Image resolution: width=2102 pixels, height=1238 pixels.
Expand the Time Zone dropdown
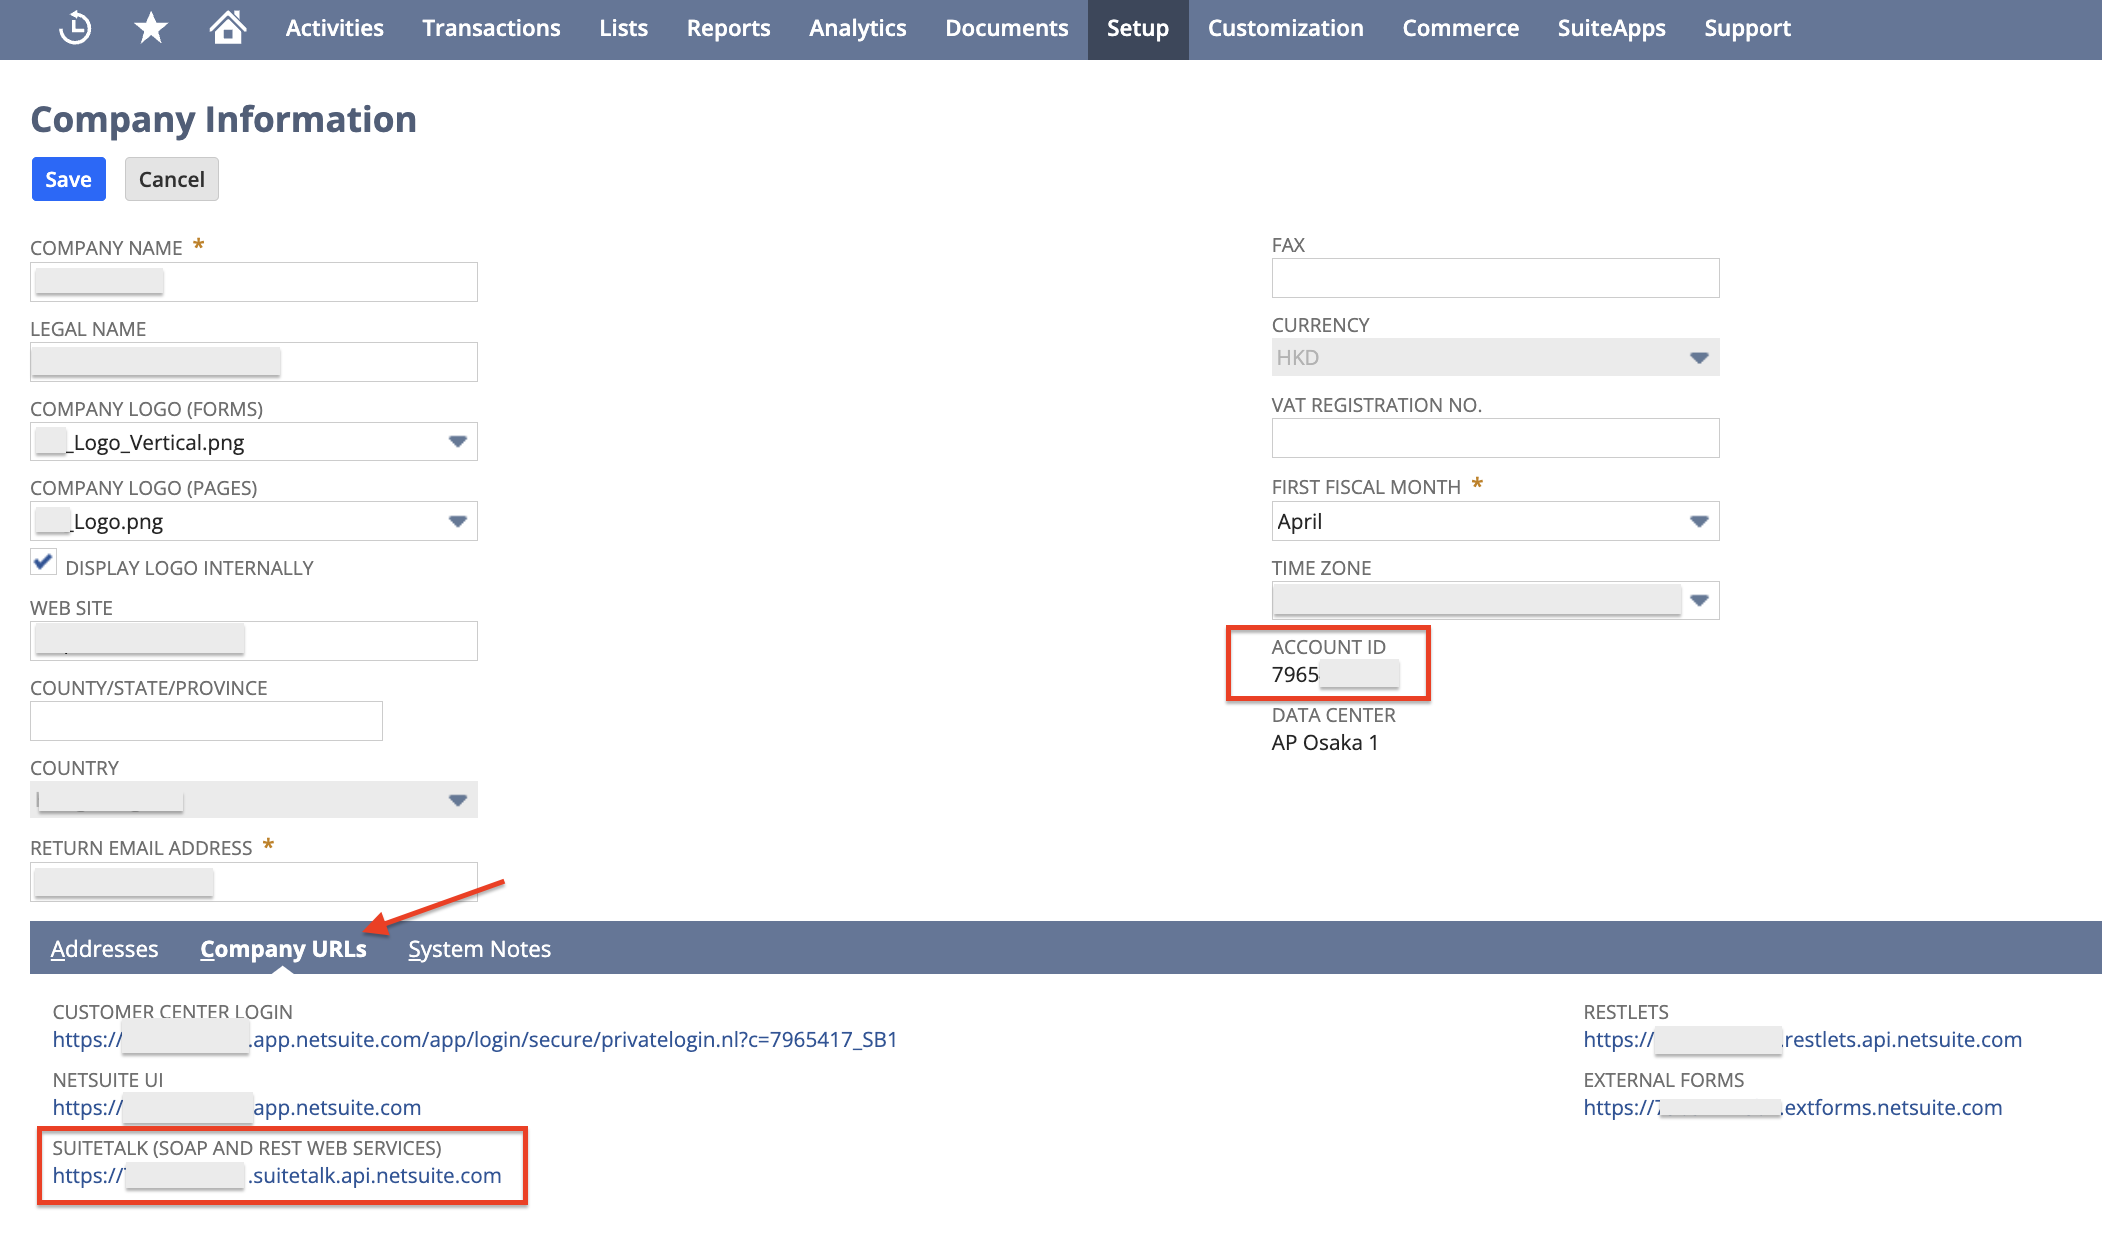click(x=1700, y=600)
